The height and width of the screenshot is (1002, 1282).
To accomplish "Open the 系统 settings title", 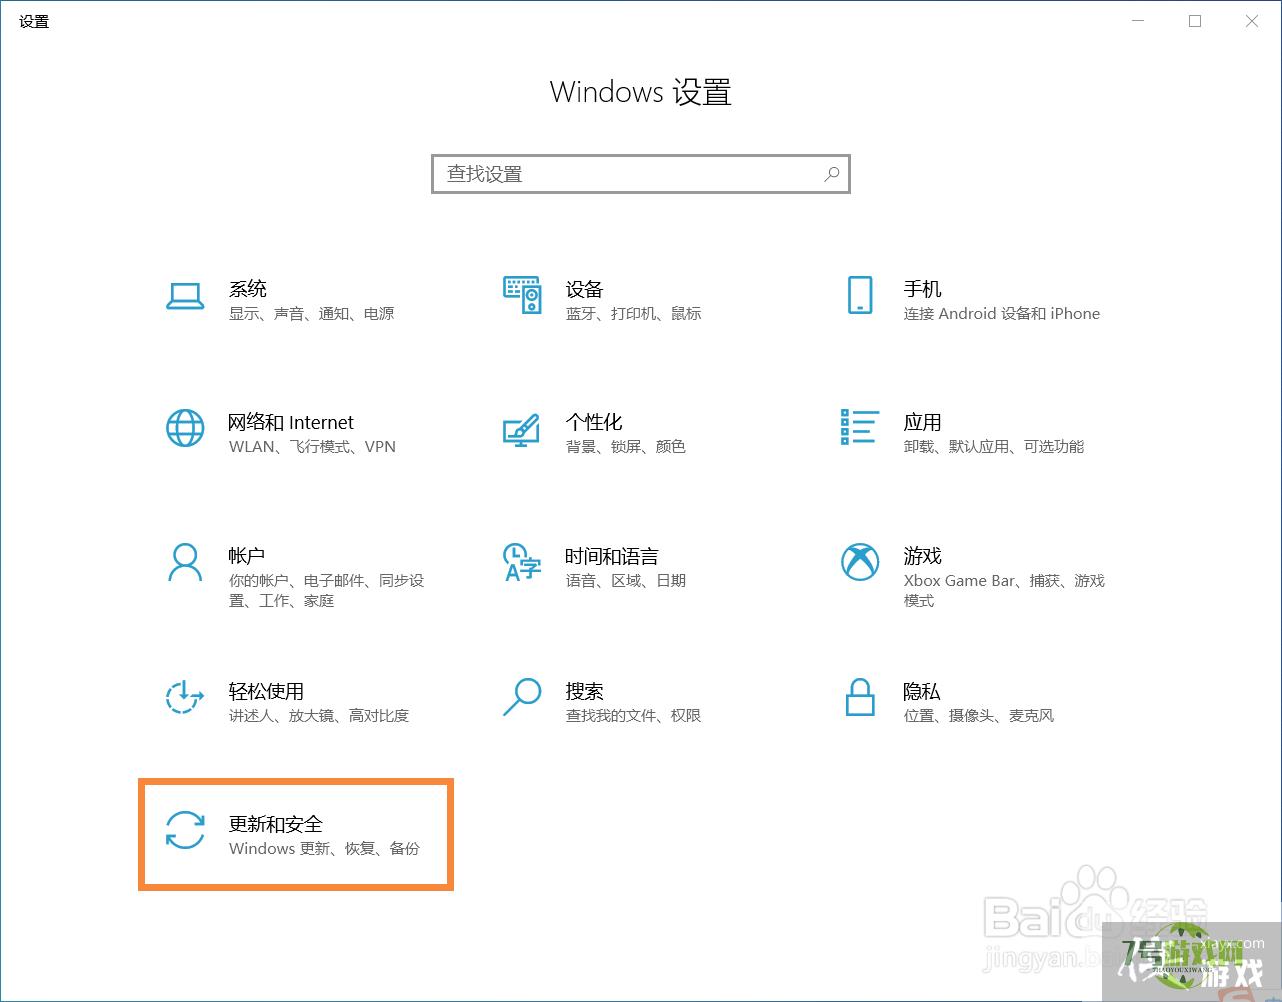I will point(248,289).
